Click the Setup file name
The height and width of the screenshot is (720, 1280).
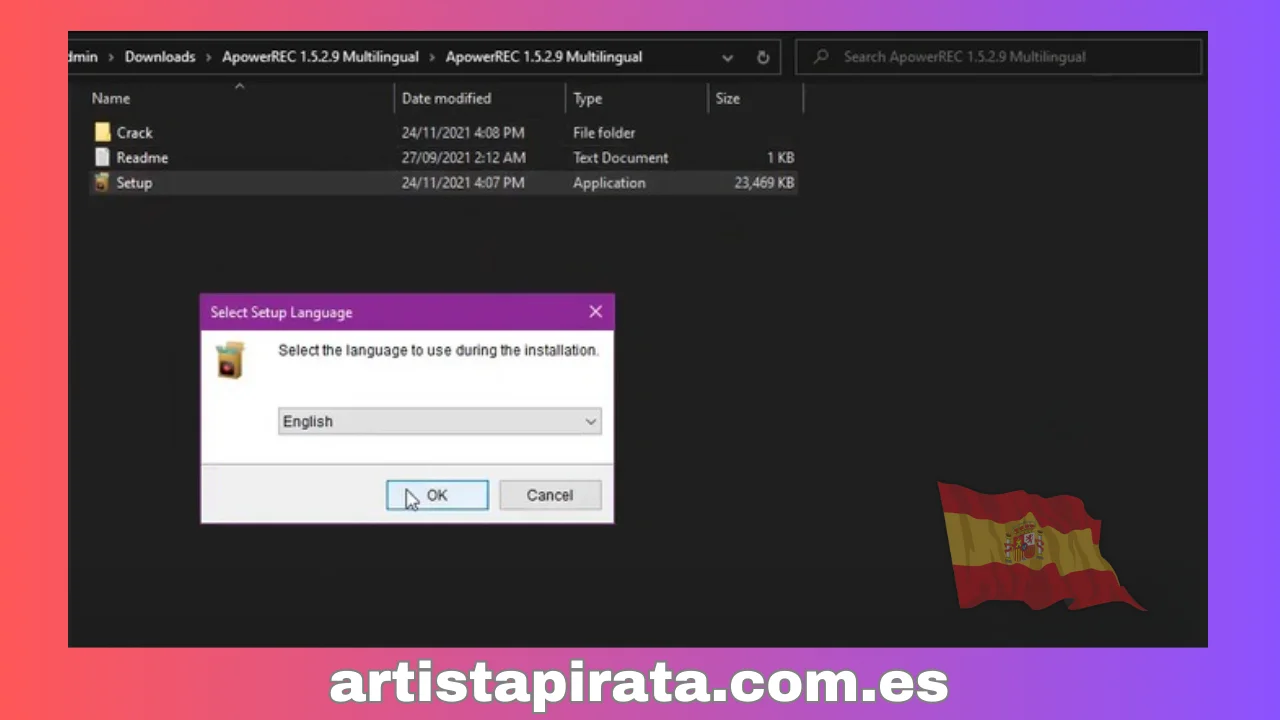tap(134, 182)
